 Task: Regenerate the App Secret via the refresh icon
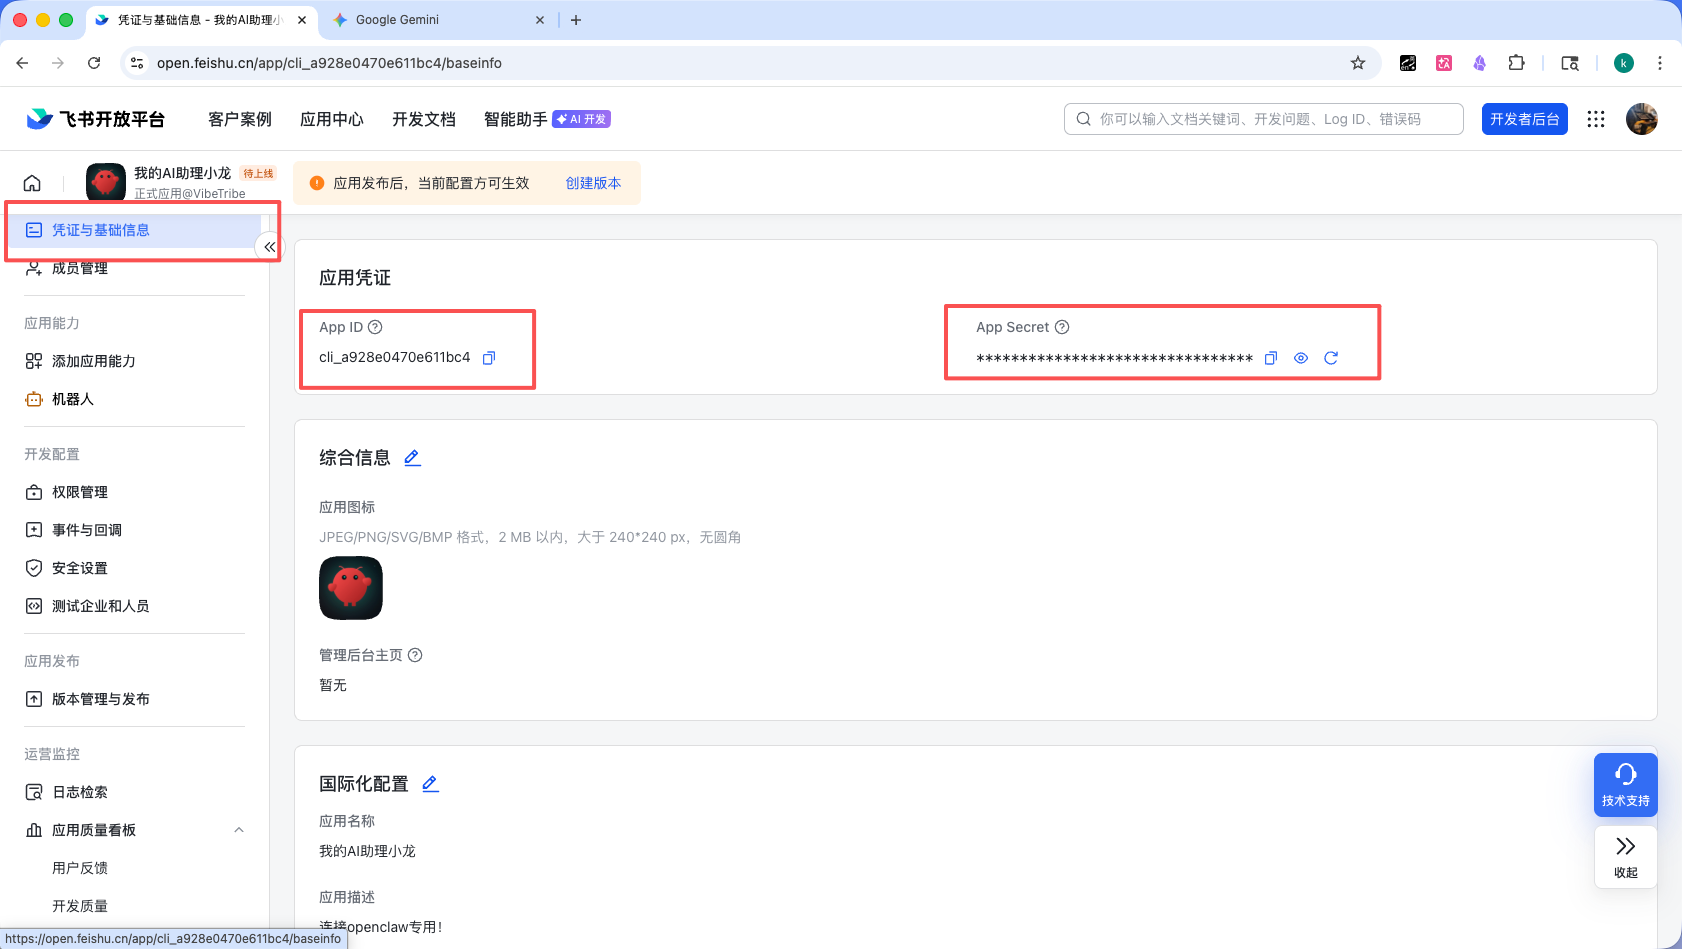click(1331, 357)
